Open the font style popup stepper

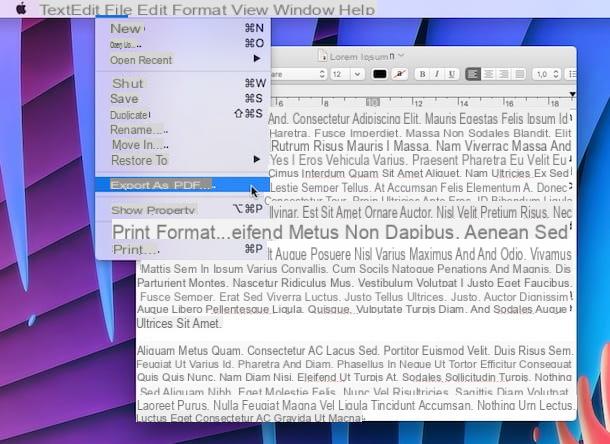click(322, 74)
